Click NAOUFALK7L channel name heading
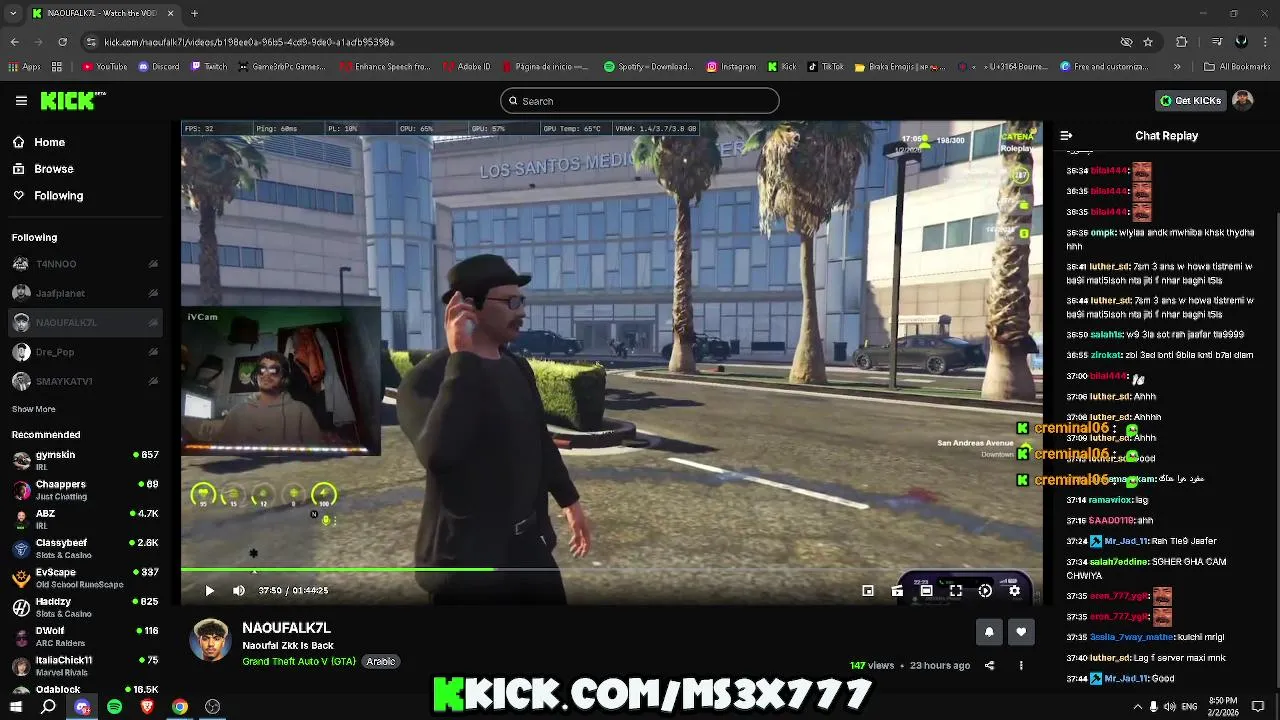This screenshot has width=1280, height=720. click(286, 628)
